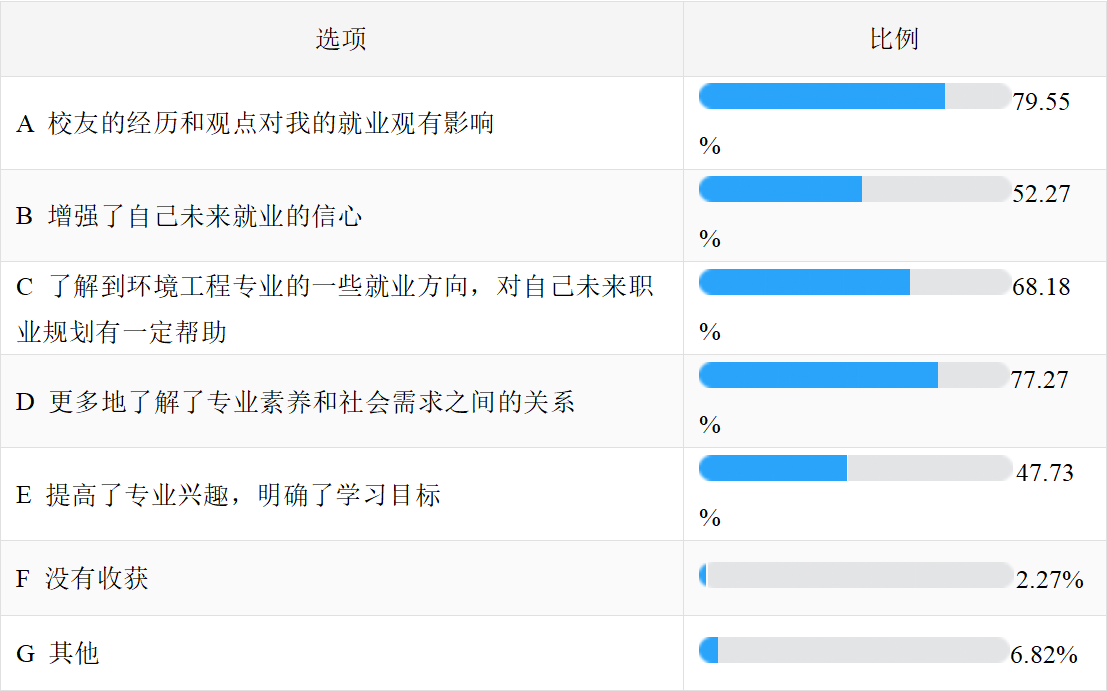Click option E 提高了专业兴趣
The image size is (1107, 691).
coord(229,495)
